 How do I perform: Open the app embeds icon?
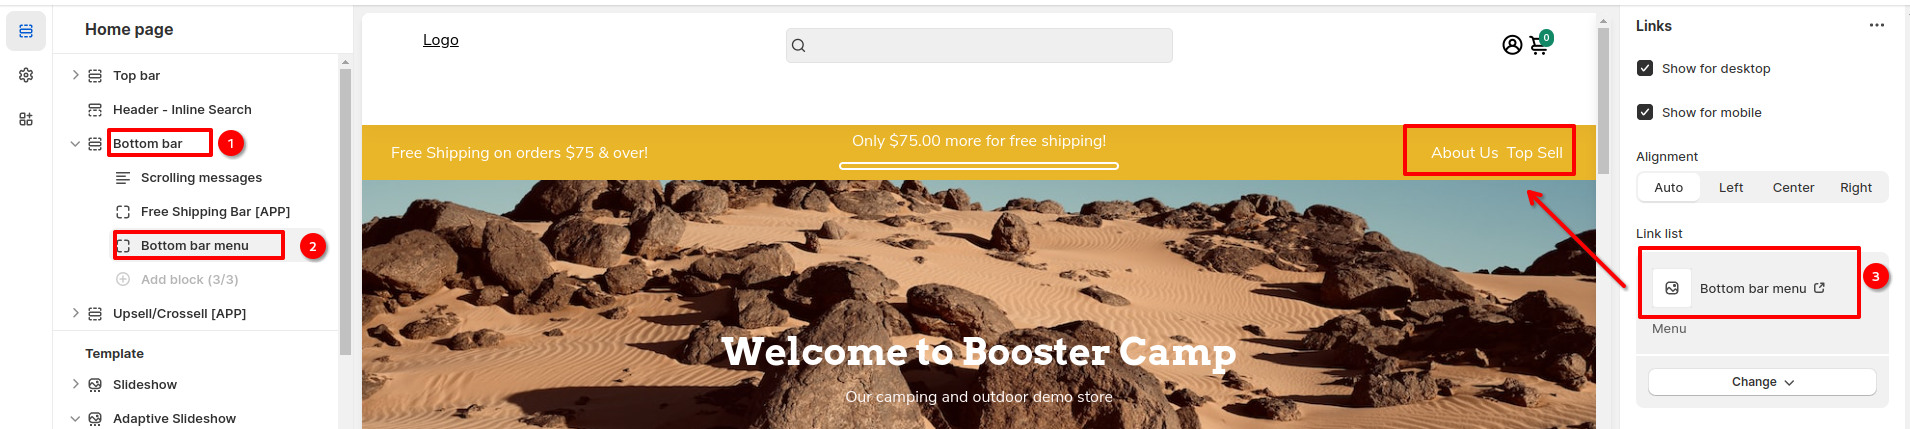pyautogui.click(x=26, y=119)
